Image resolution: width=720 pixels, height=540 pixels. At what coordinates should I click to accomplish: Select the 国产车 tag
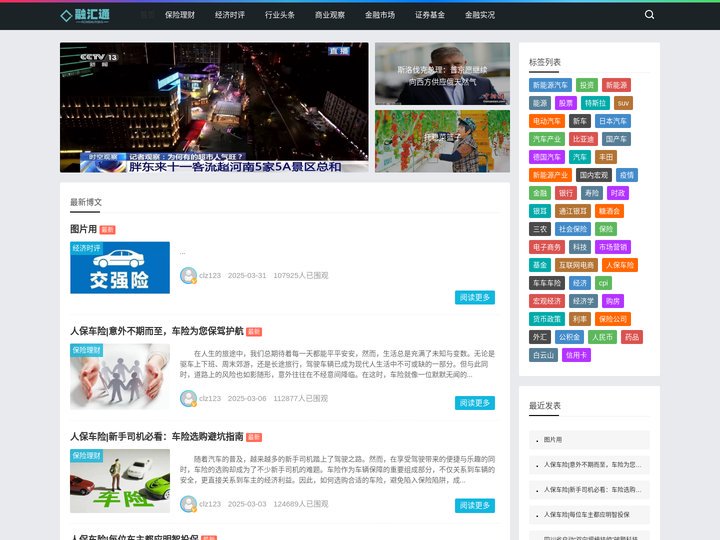(x=616, y=139)
